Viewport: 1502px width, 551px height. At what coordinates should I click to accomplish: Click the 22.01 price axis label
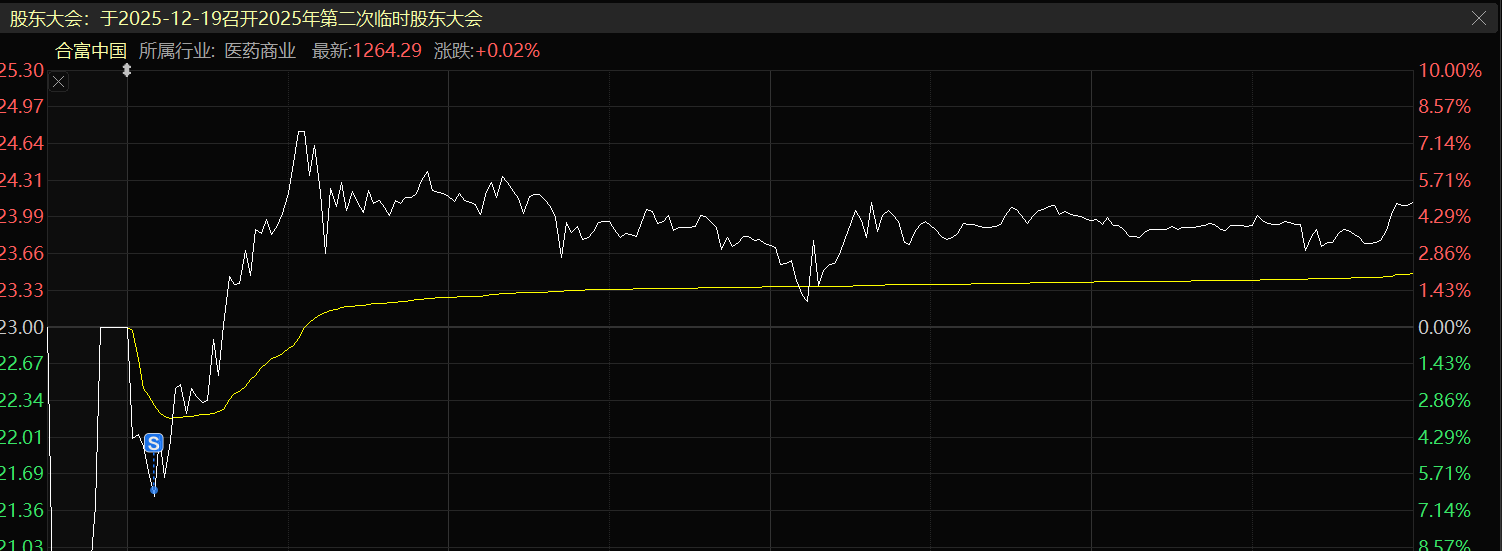(22, 437)
